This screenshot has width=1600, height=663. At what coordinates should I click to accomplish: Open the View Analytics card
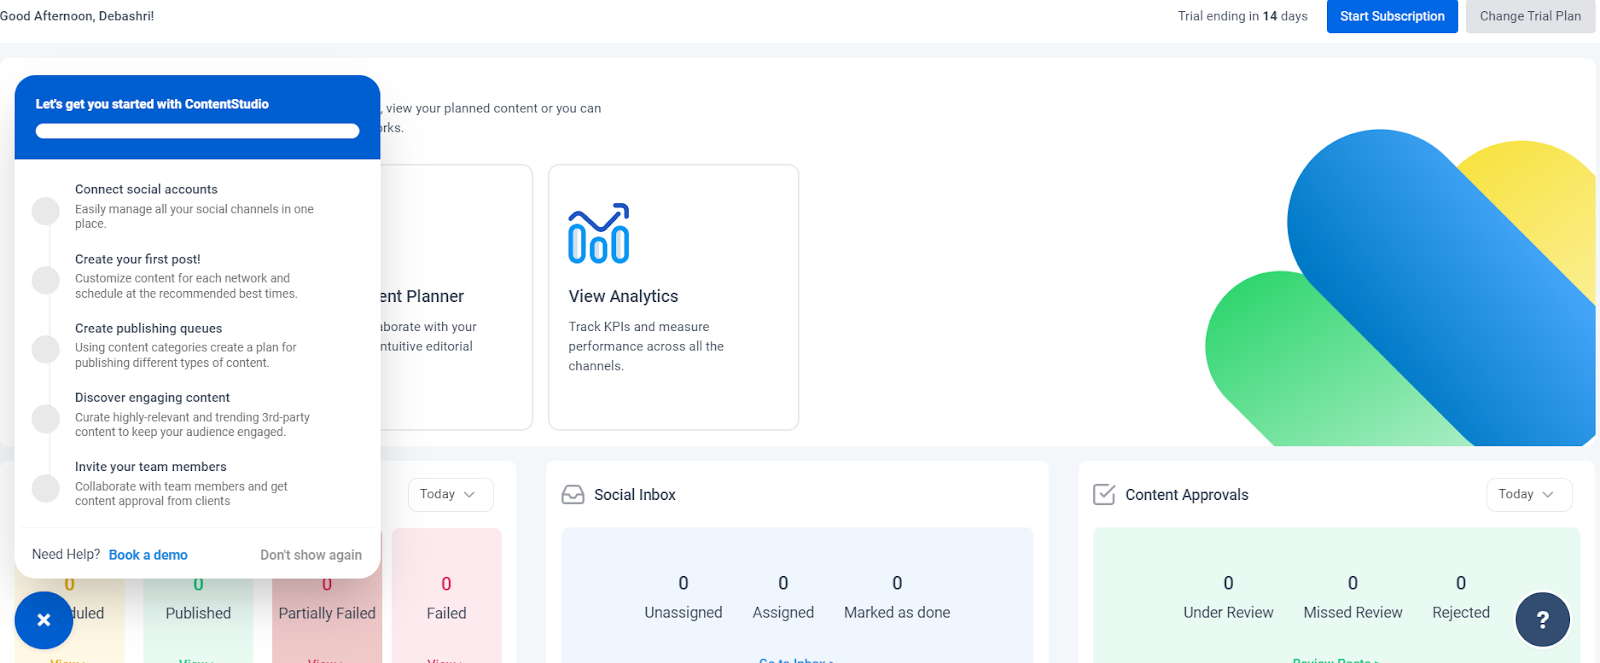tap(673, 297)
